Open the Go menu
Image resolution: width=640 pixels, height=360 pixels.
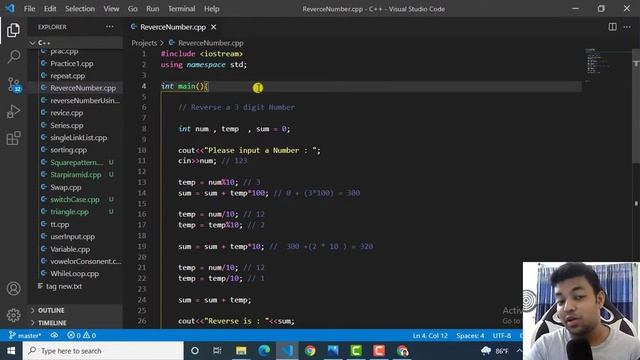coord(133,9)
